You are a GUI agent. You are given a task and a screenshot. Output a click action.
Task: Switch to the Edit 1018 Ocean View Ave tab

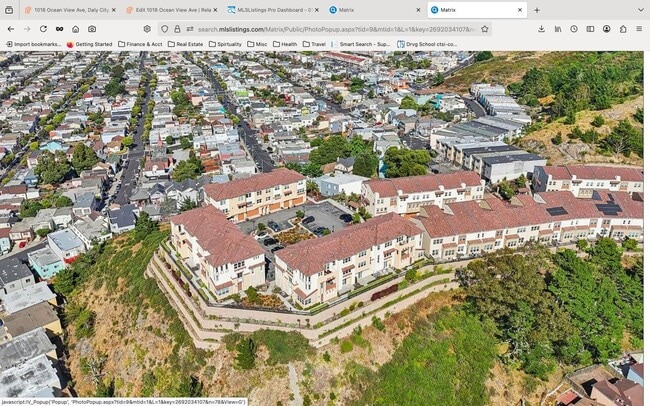pos(172,10)
